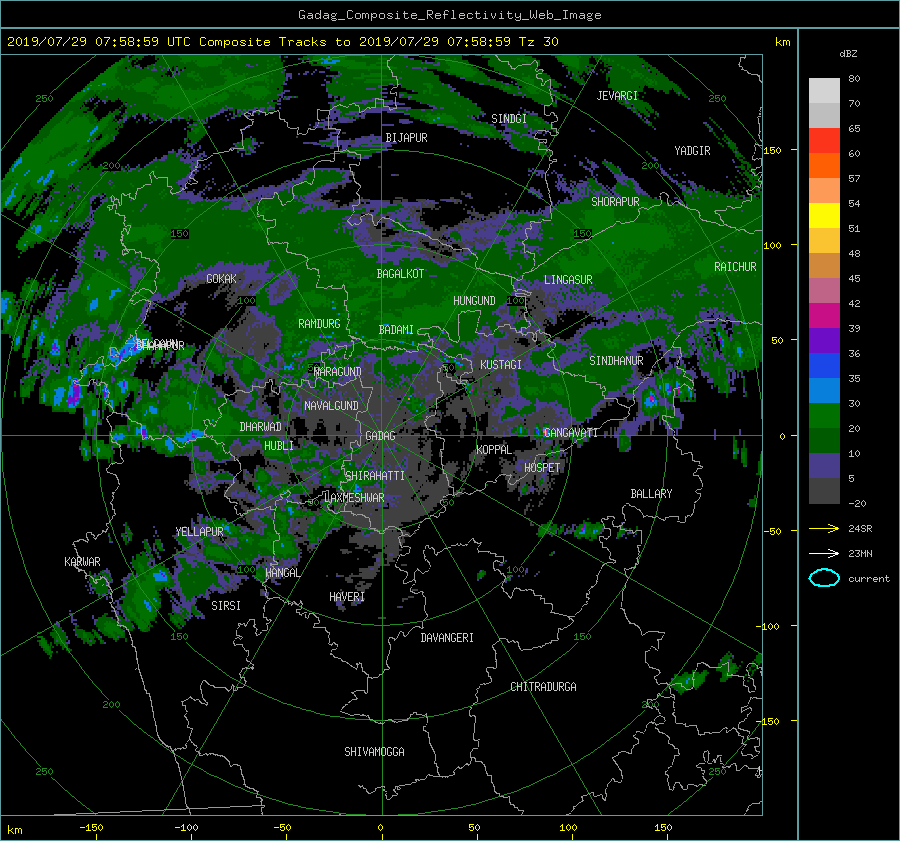The height and width of the screenshot is (841, 900).
Task: Click the RAMDURG city label
Action: 319,324
